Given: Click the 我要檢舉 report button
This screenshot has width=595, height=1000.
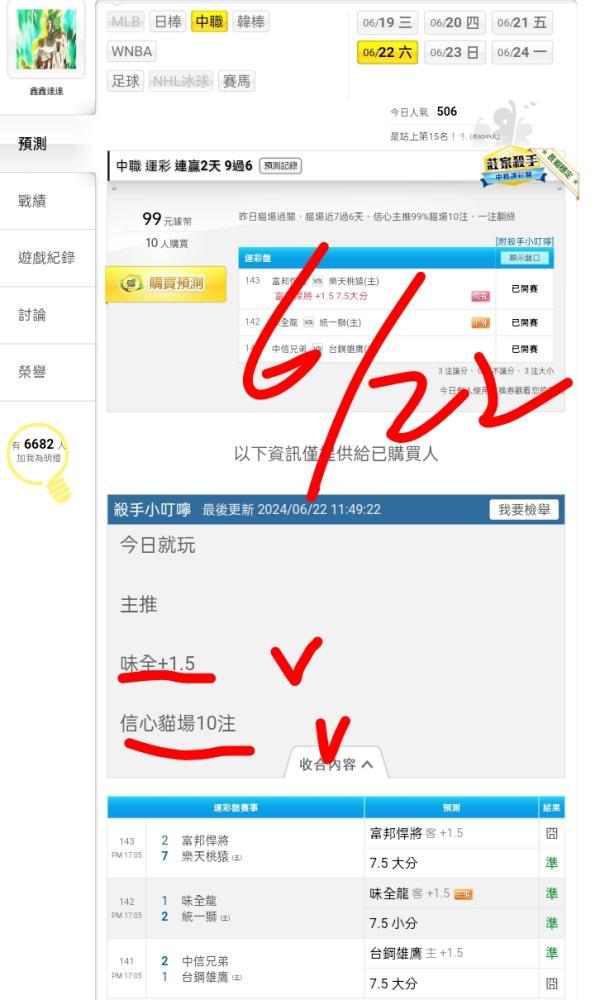Looking at the screenshot, I should pos(524,510).
